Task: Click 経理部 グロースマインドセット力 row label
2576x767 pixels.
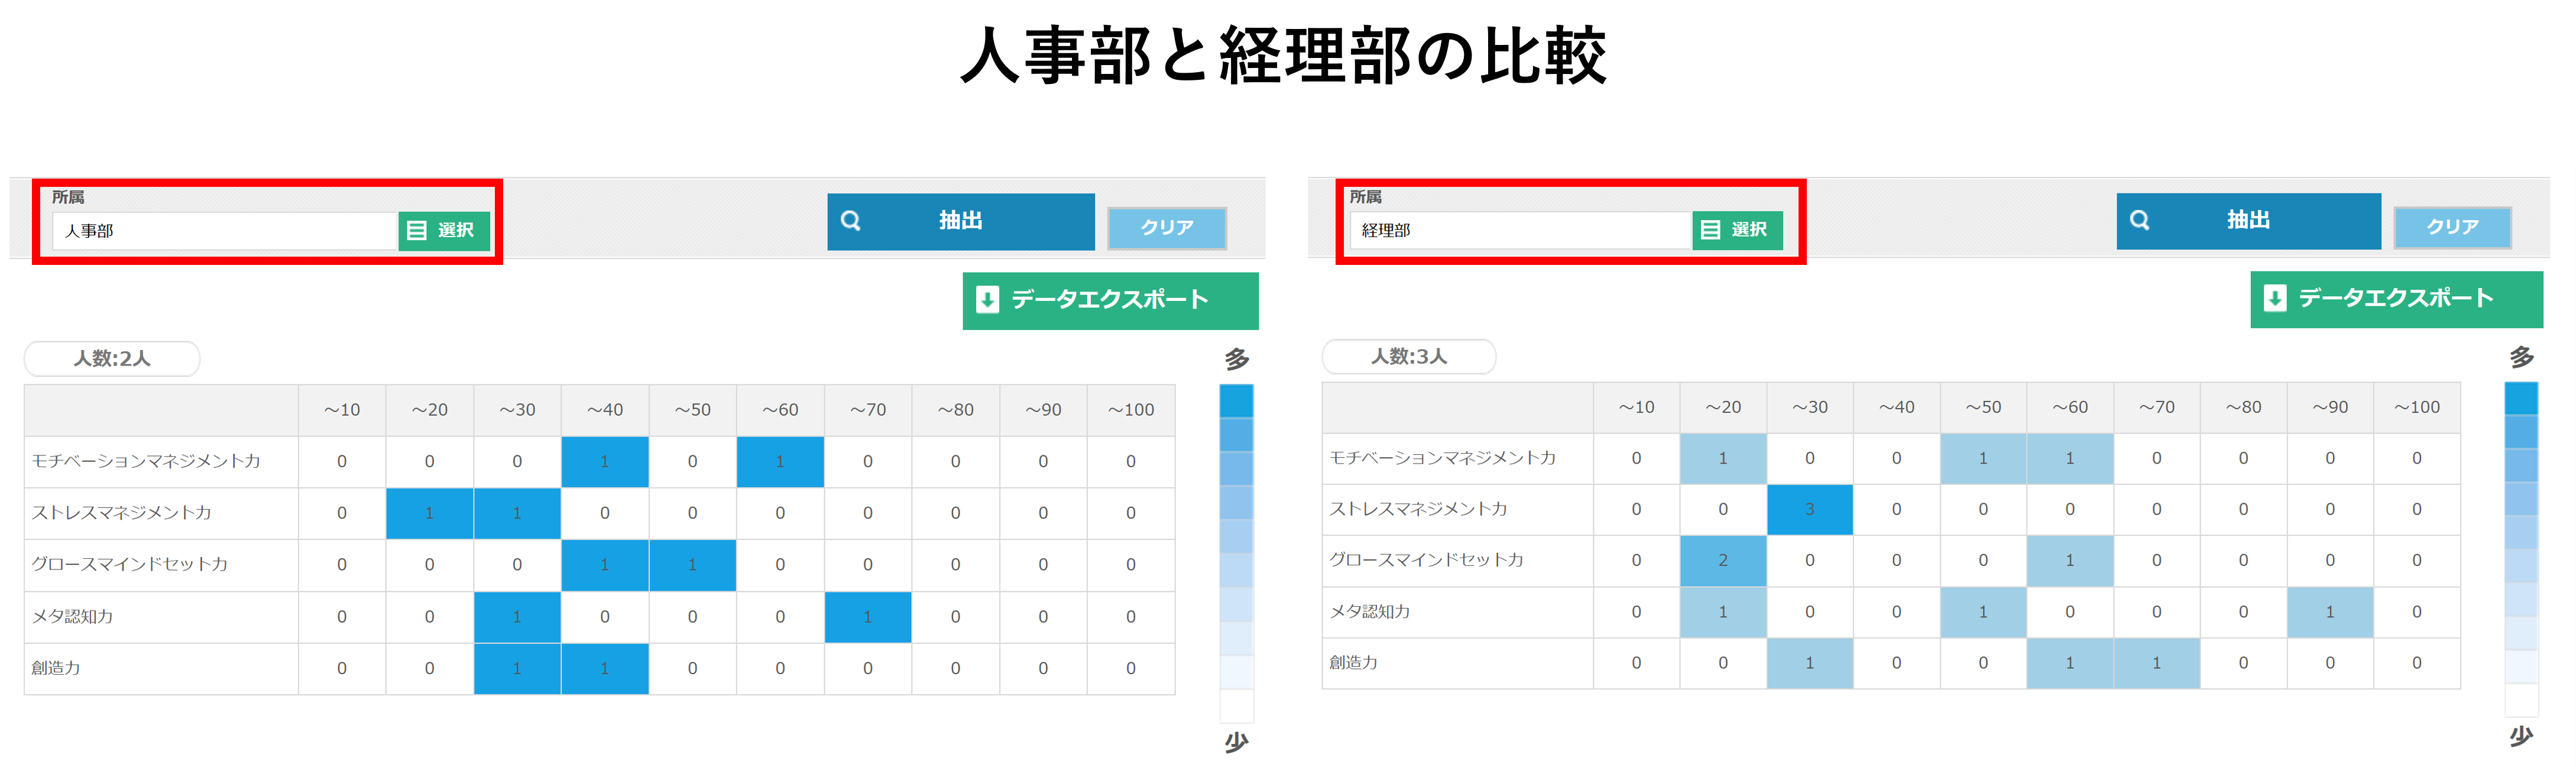Action: click(x=1426, y=560)
